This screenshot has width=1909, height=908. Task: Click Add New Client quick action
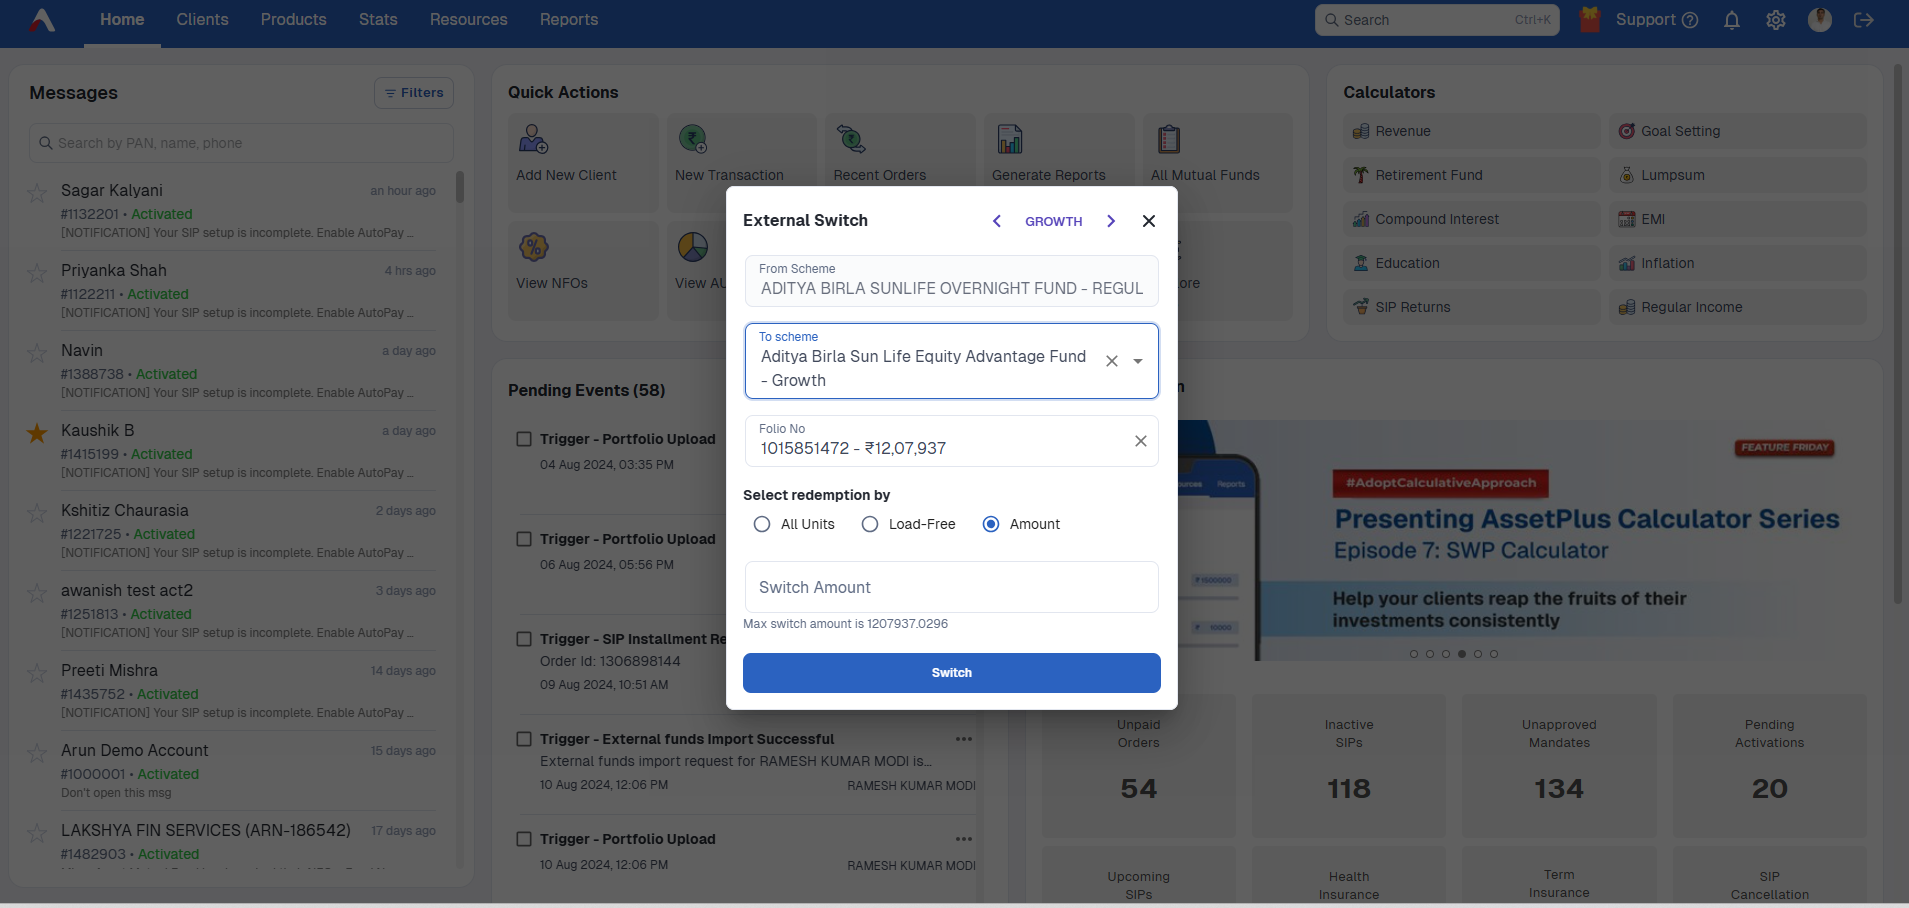[583, 163]
